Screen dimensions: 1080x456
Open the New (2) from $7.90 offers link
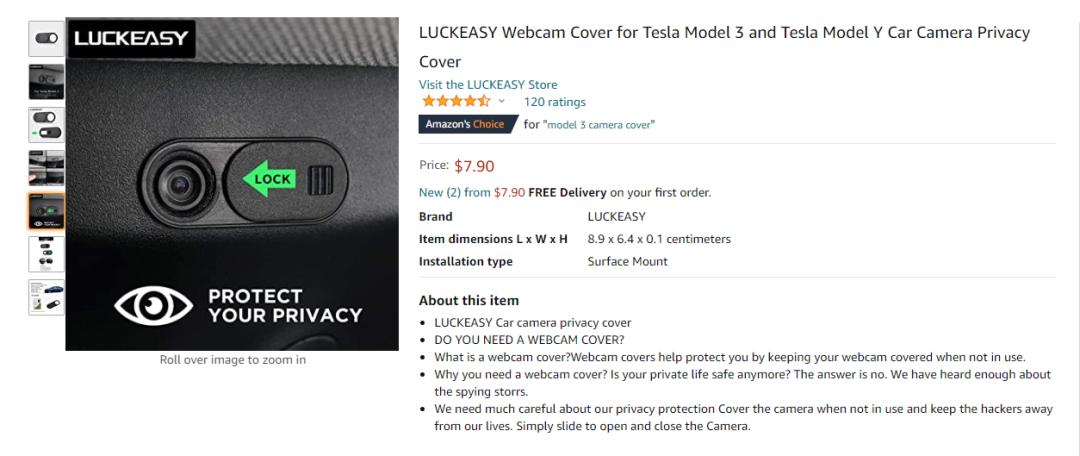(x=471, y=193)
